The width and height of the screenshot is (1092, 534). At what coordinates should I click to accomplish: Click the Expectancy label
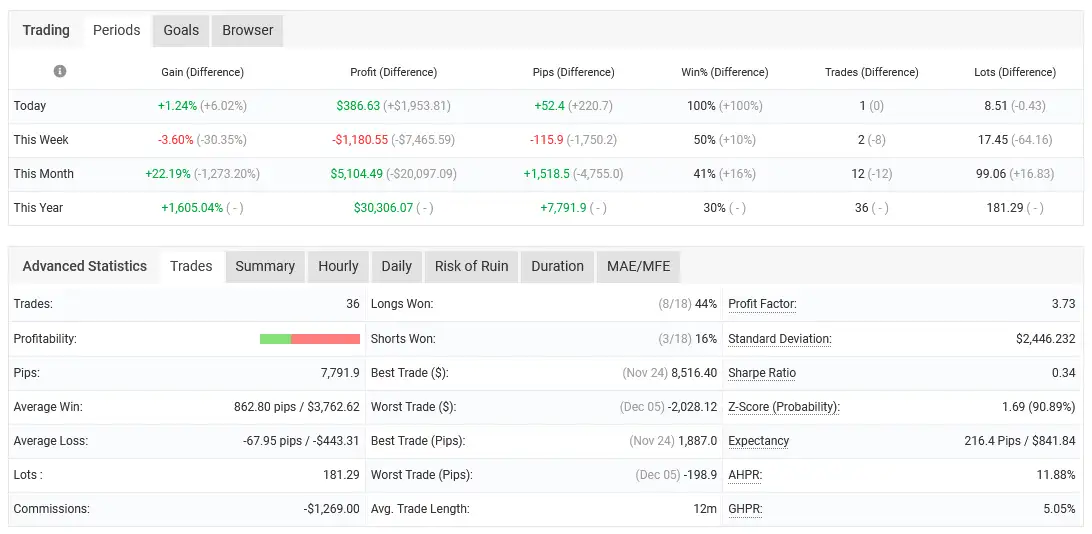pyautogui.click(x=758, y=441)
